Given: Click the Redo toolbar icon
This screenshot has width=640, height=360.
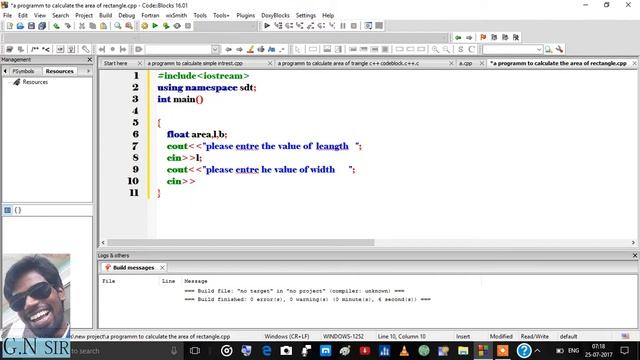Looking at the screenshot, I should pos(67,26).
